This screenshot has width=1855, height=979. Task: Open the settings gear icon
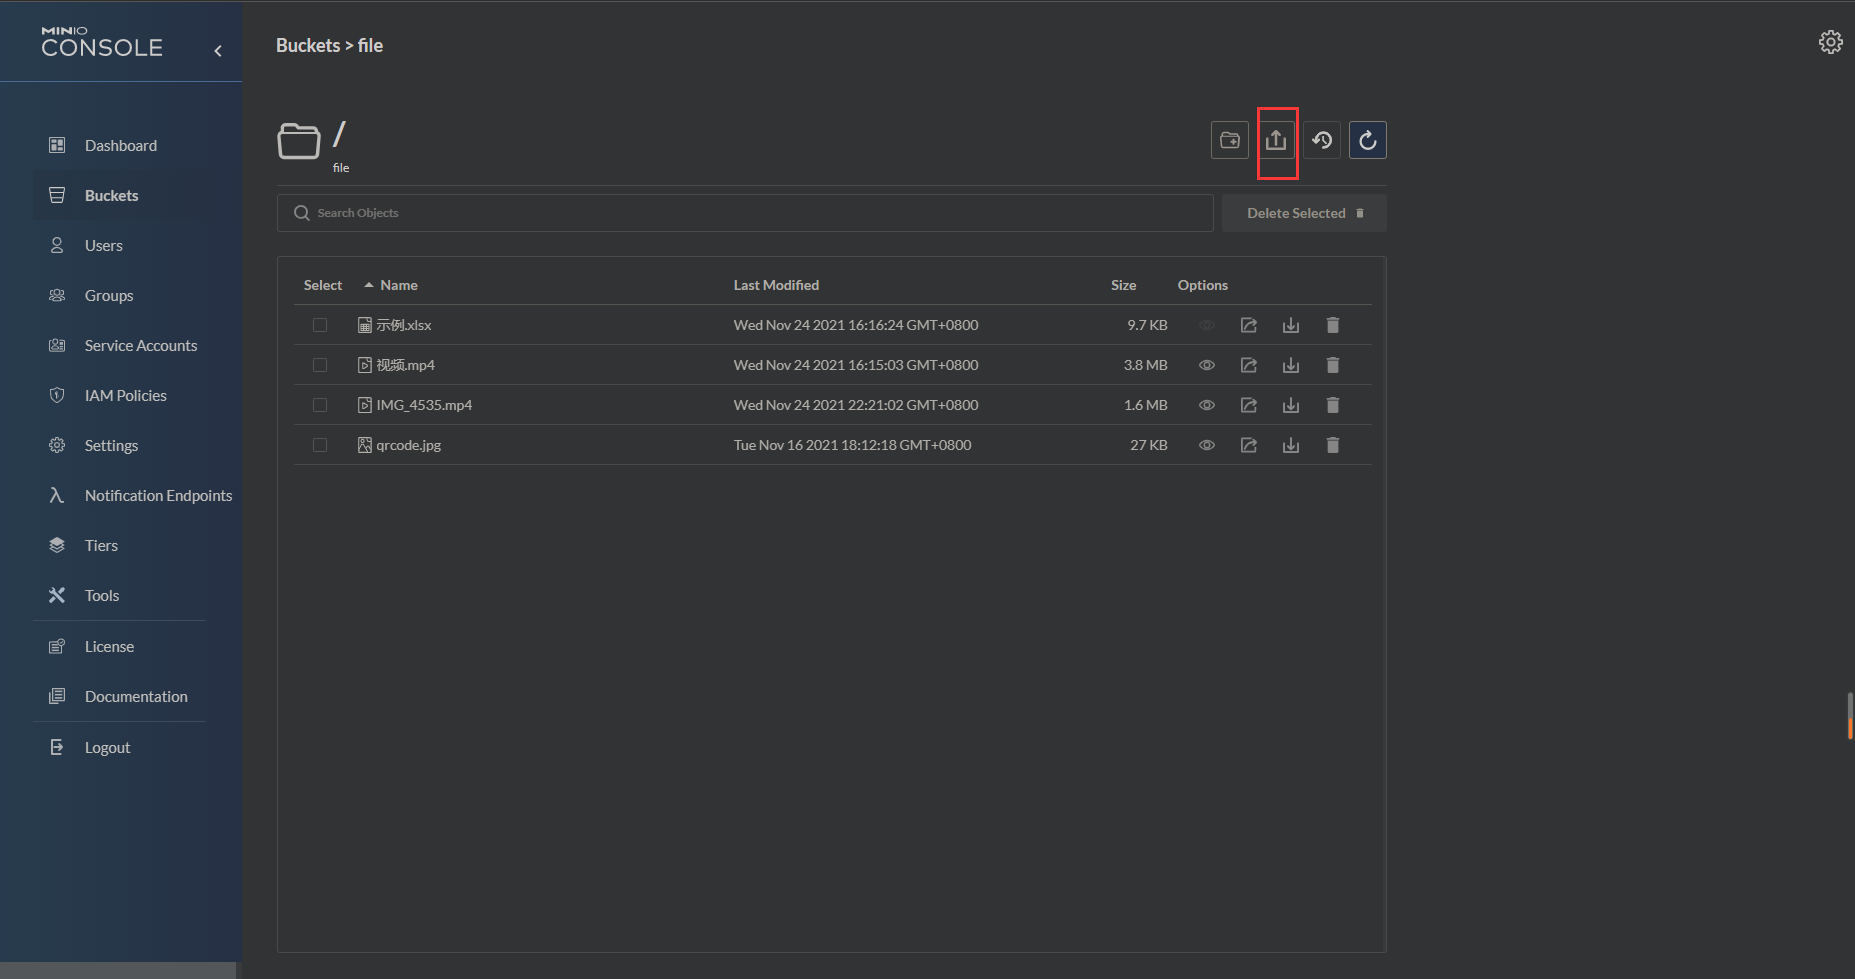click(x=1830, y=42)
